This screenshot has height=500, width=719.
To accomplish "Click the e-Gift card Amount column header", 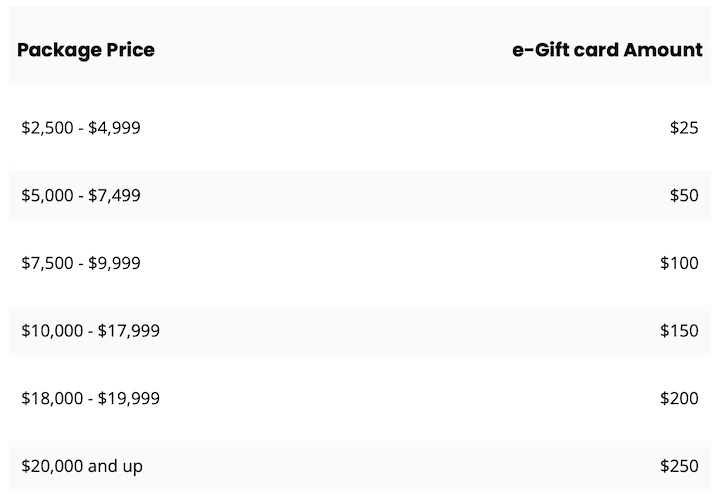I will pyautogui.click(x=607, y=49).
